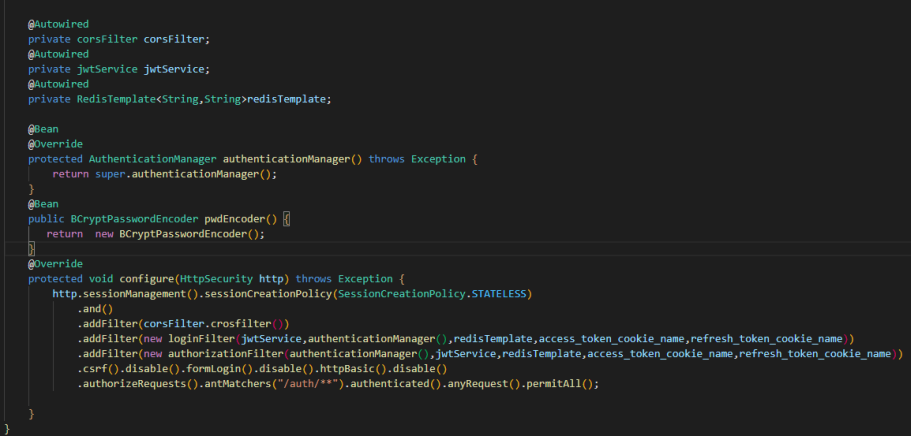Click the @Autowired annotation above the corsFilter field

58,24
